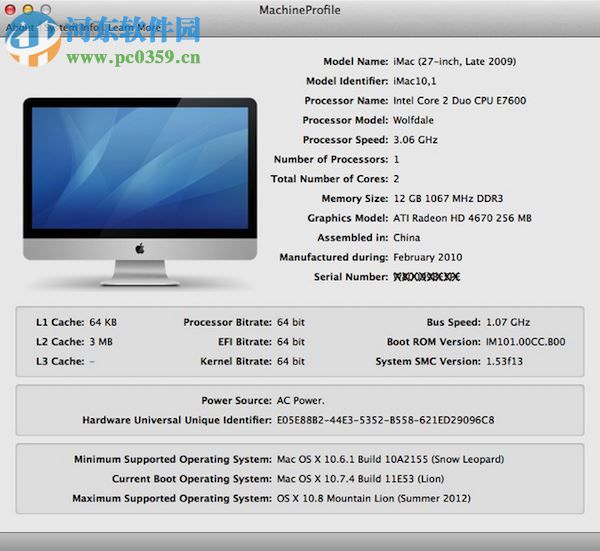Minimize the MachineProfile window

coord(28,9)
